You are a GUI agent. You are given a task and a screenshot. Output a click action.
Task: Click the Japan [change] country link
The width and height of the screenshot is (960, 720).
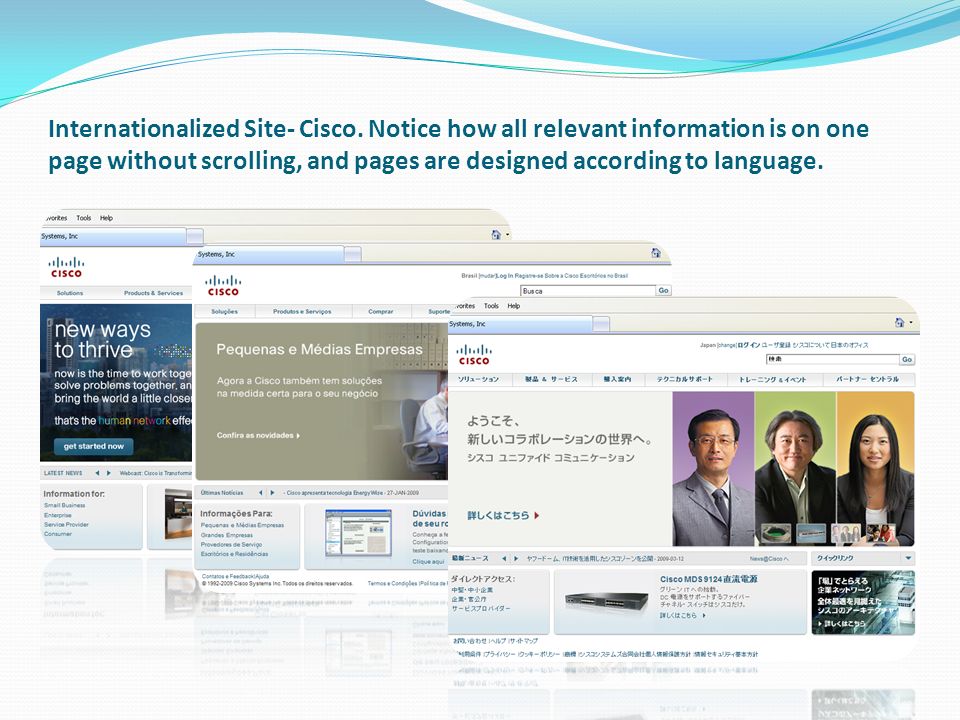718,345
